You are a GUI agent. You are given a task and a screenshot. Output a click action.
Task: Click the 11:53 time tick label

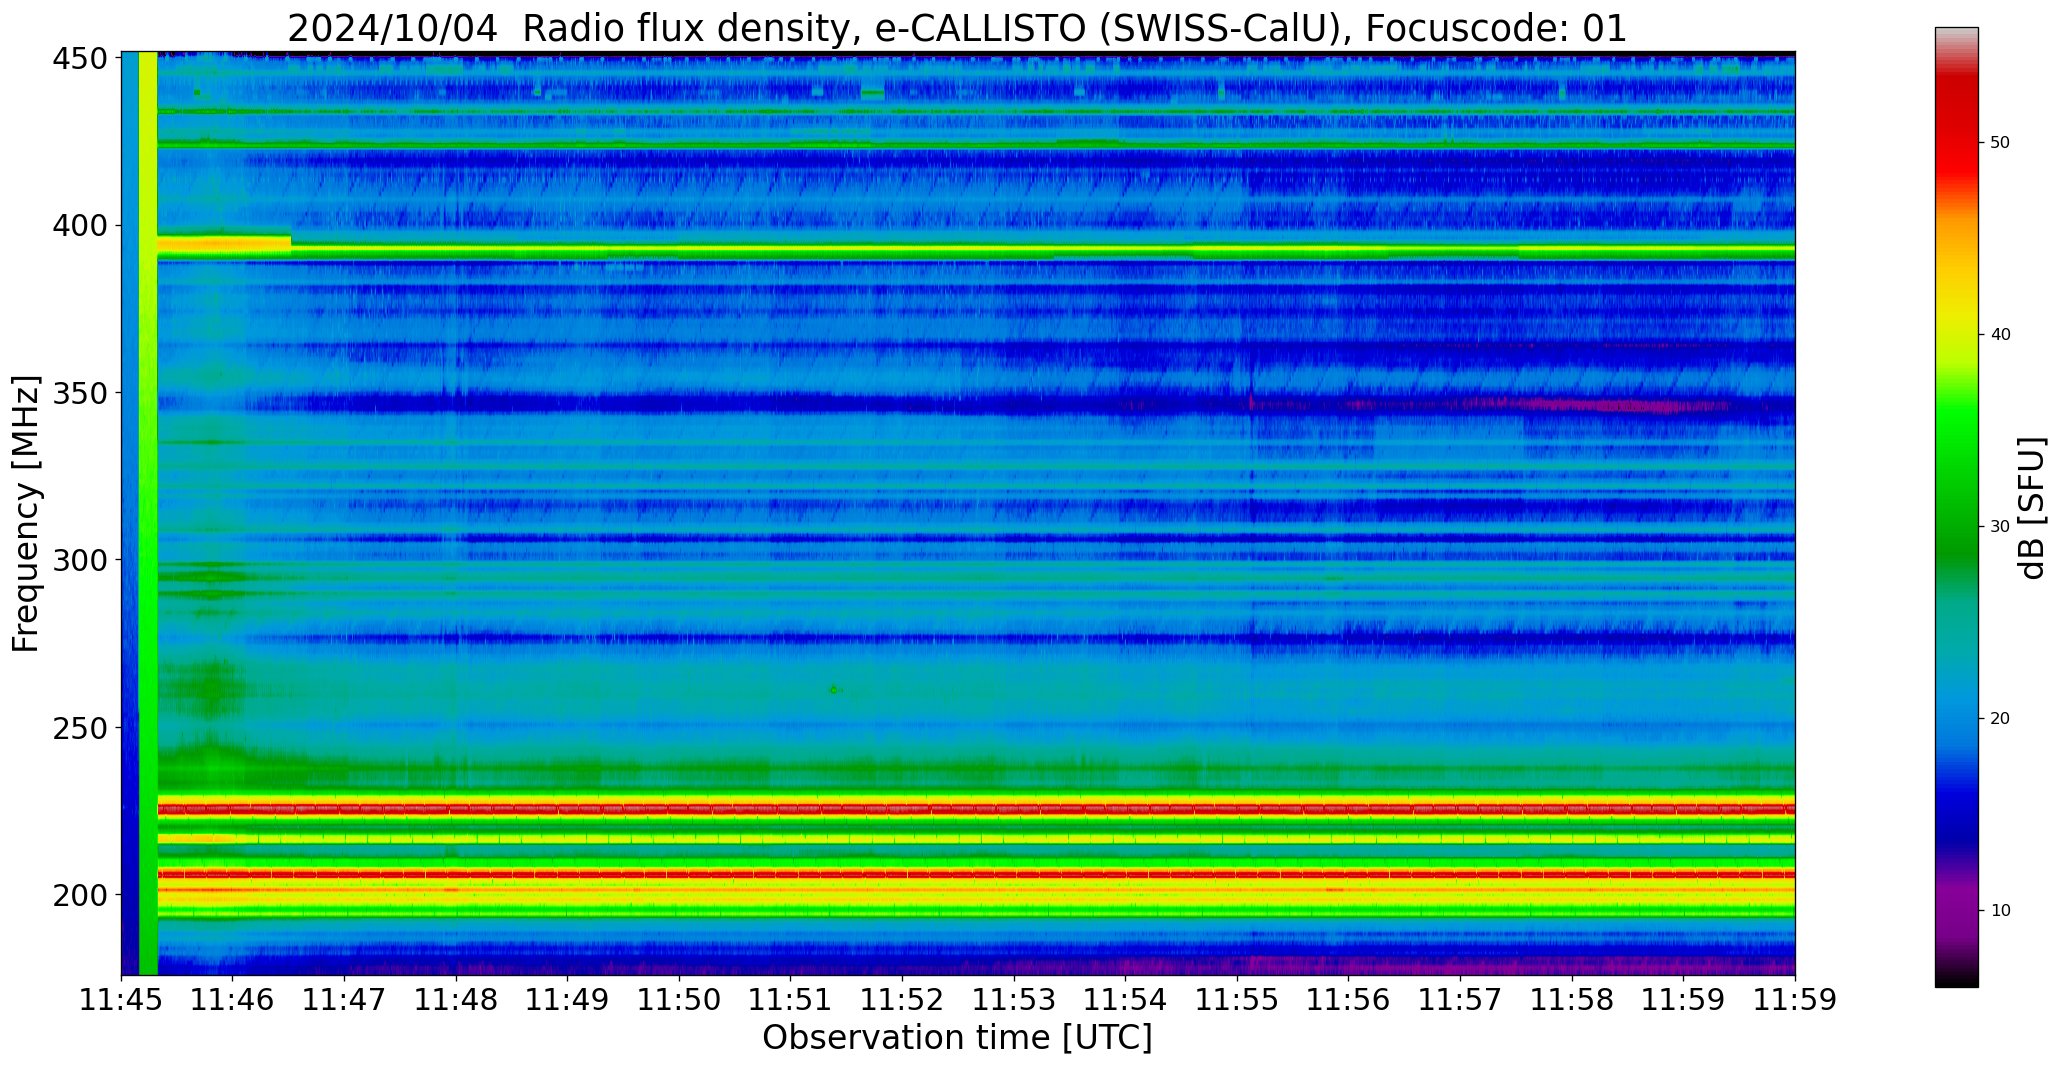(x=1014, y=1000)
